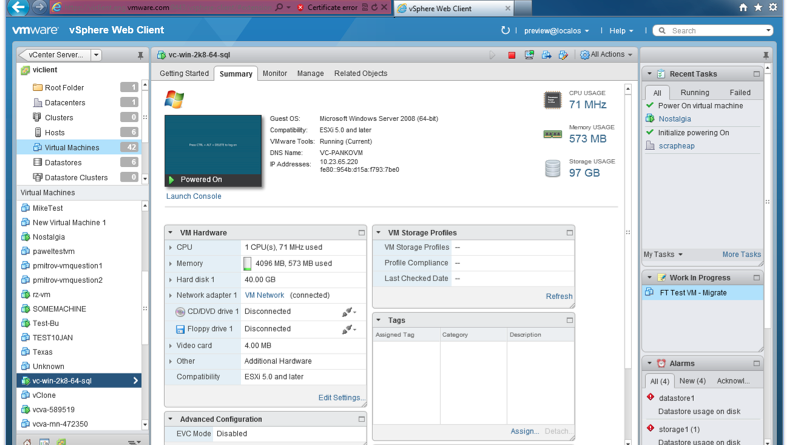This screenshot has width=787, height=445.
Task: Collapse the Tags panel
Action: 378,320
